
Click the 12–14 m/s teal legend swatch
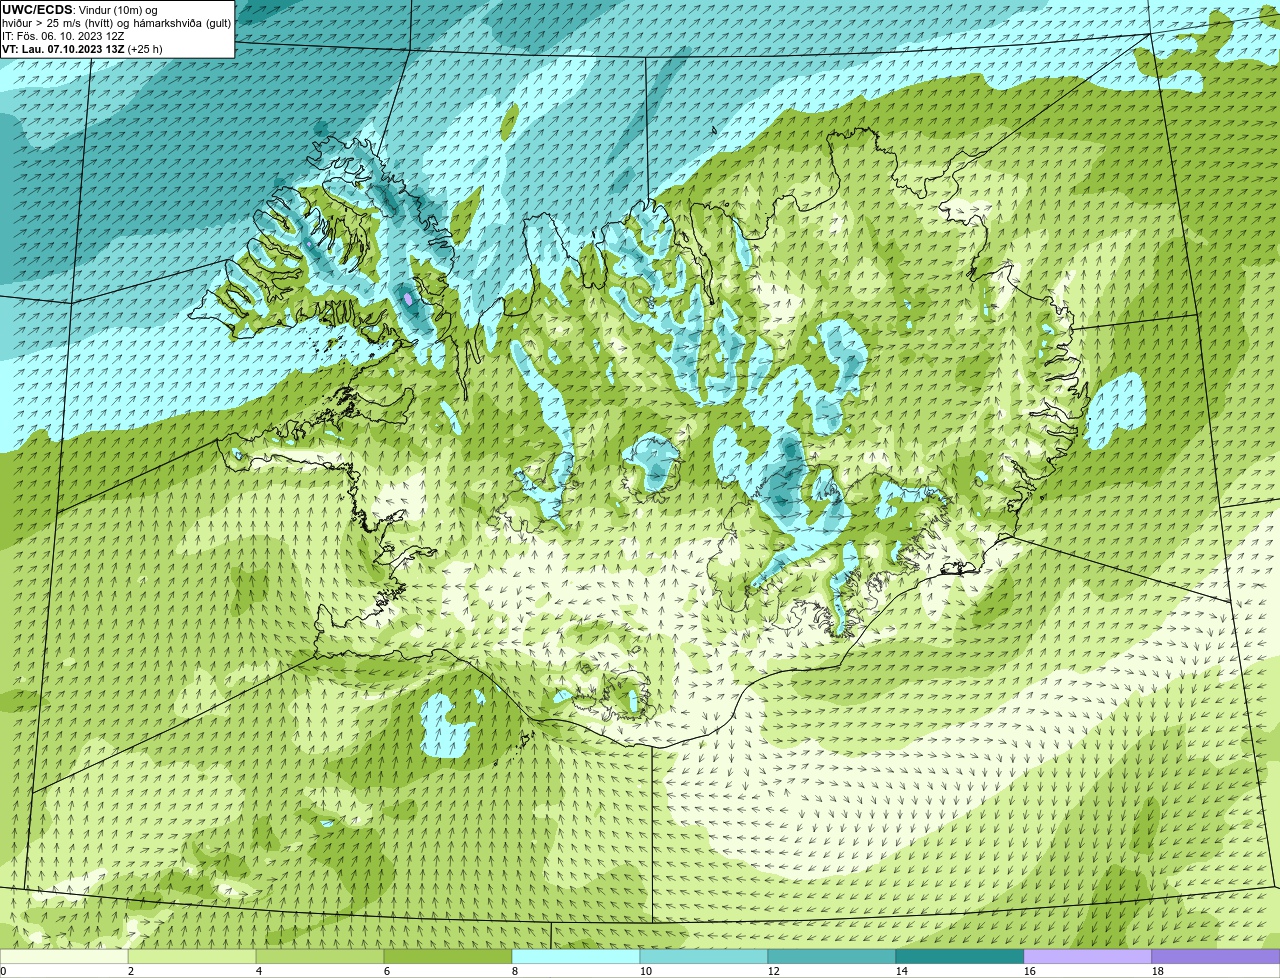(x=832, y=957)
